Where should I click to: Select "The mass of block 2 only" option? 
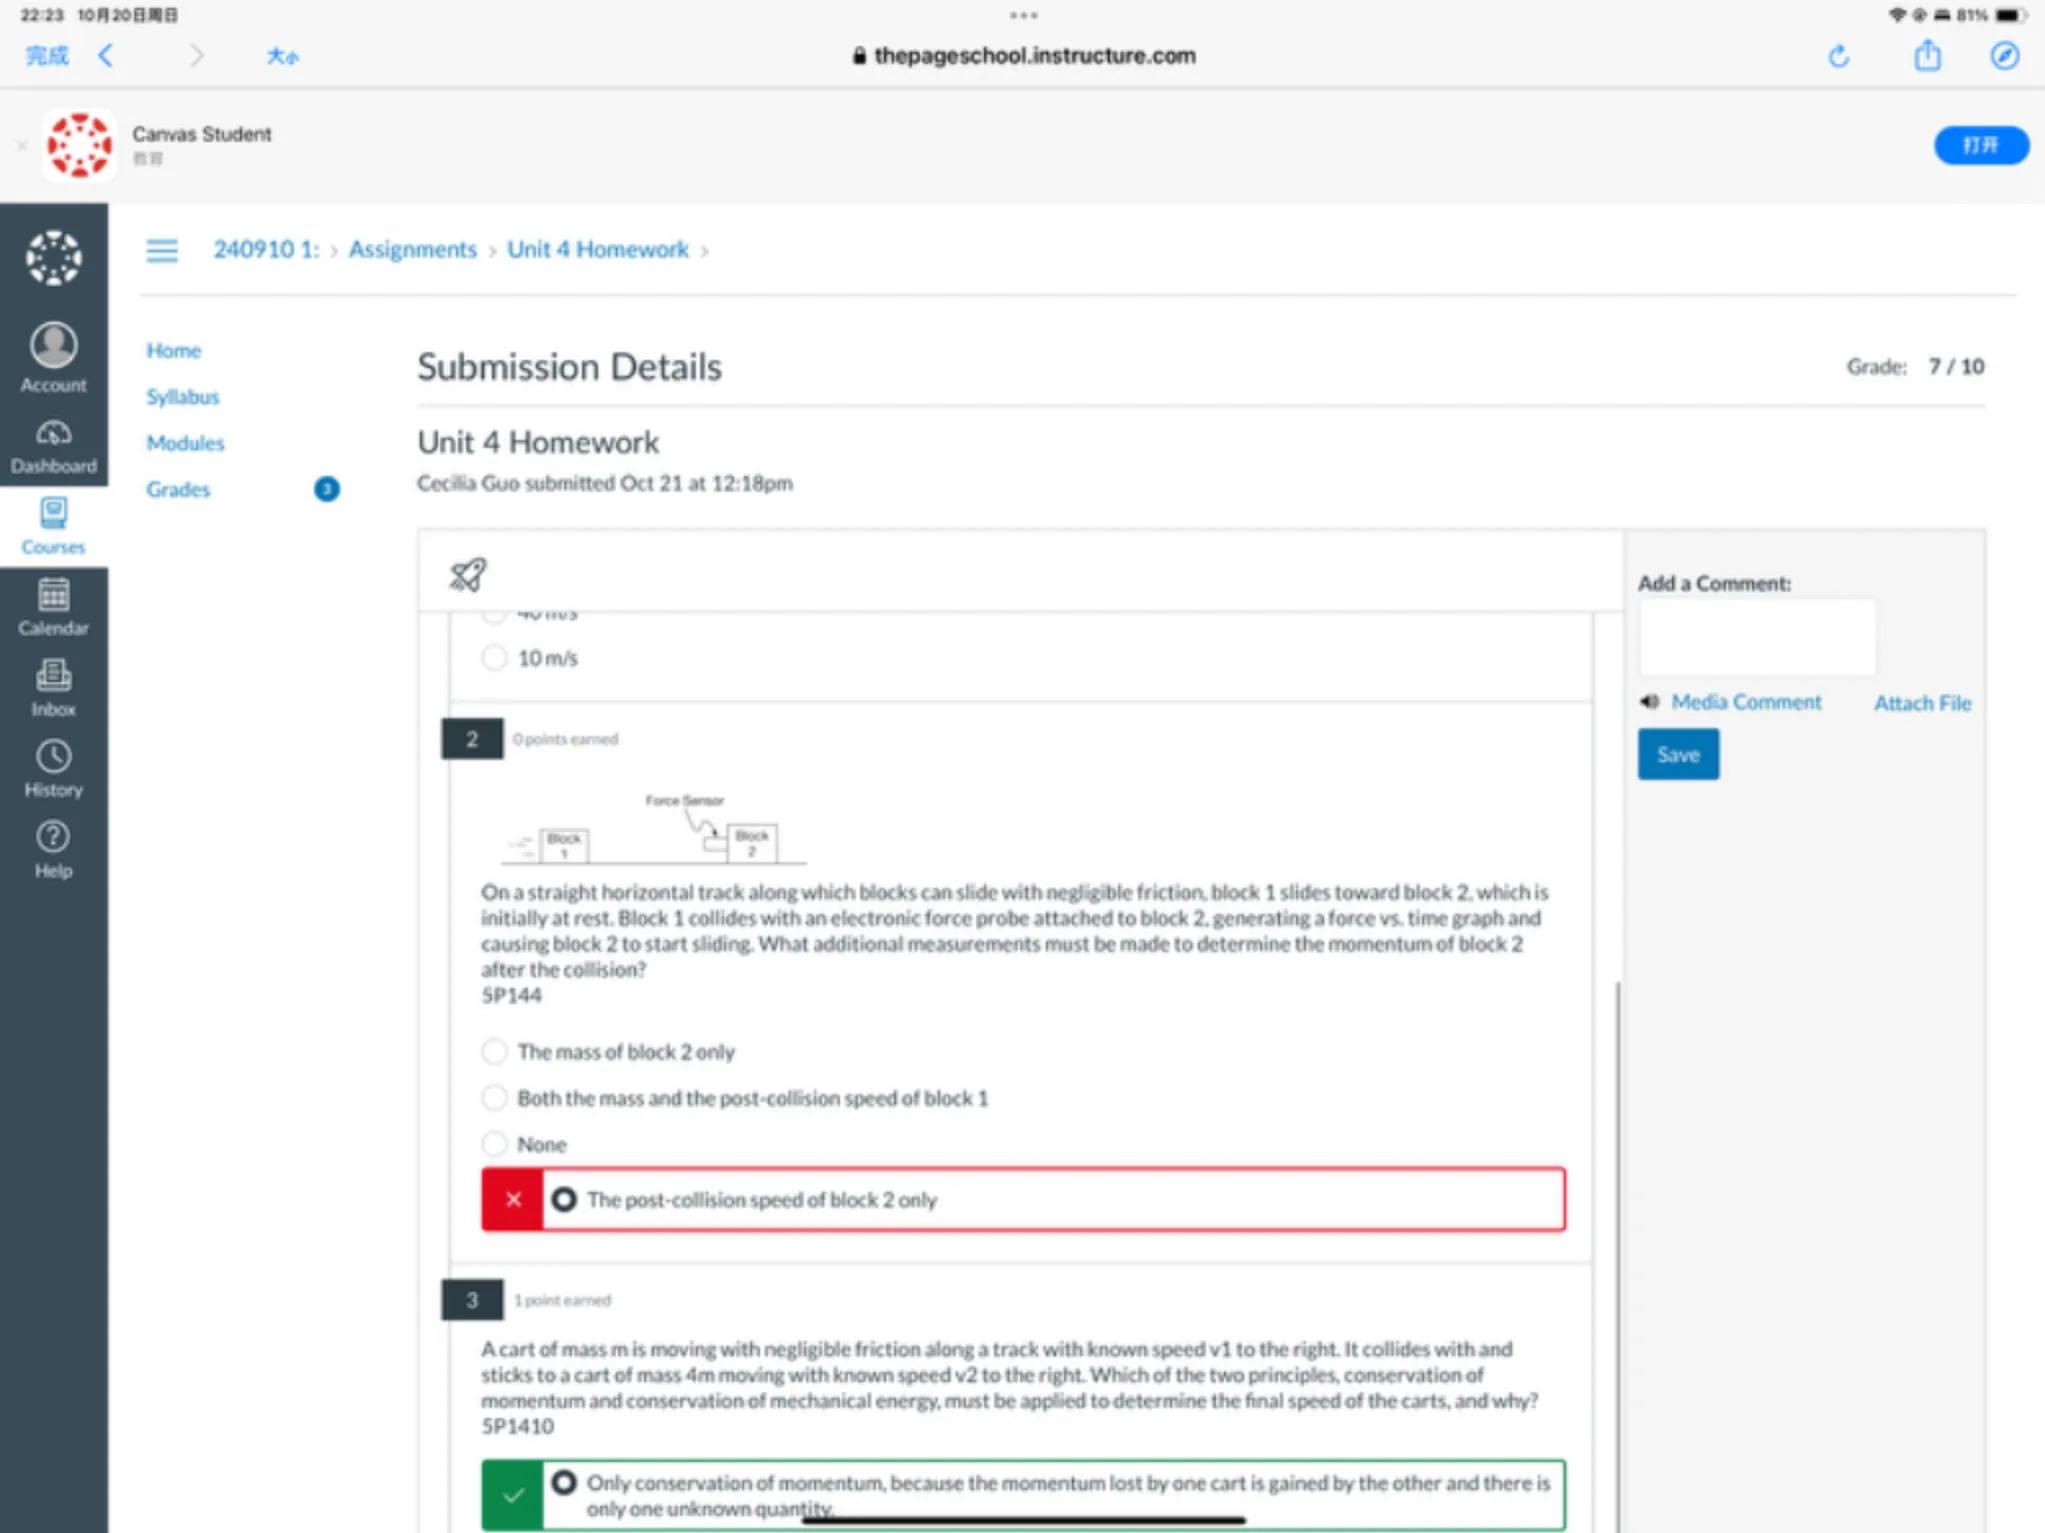tap(494, 1051)
